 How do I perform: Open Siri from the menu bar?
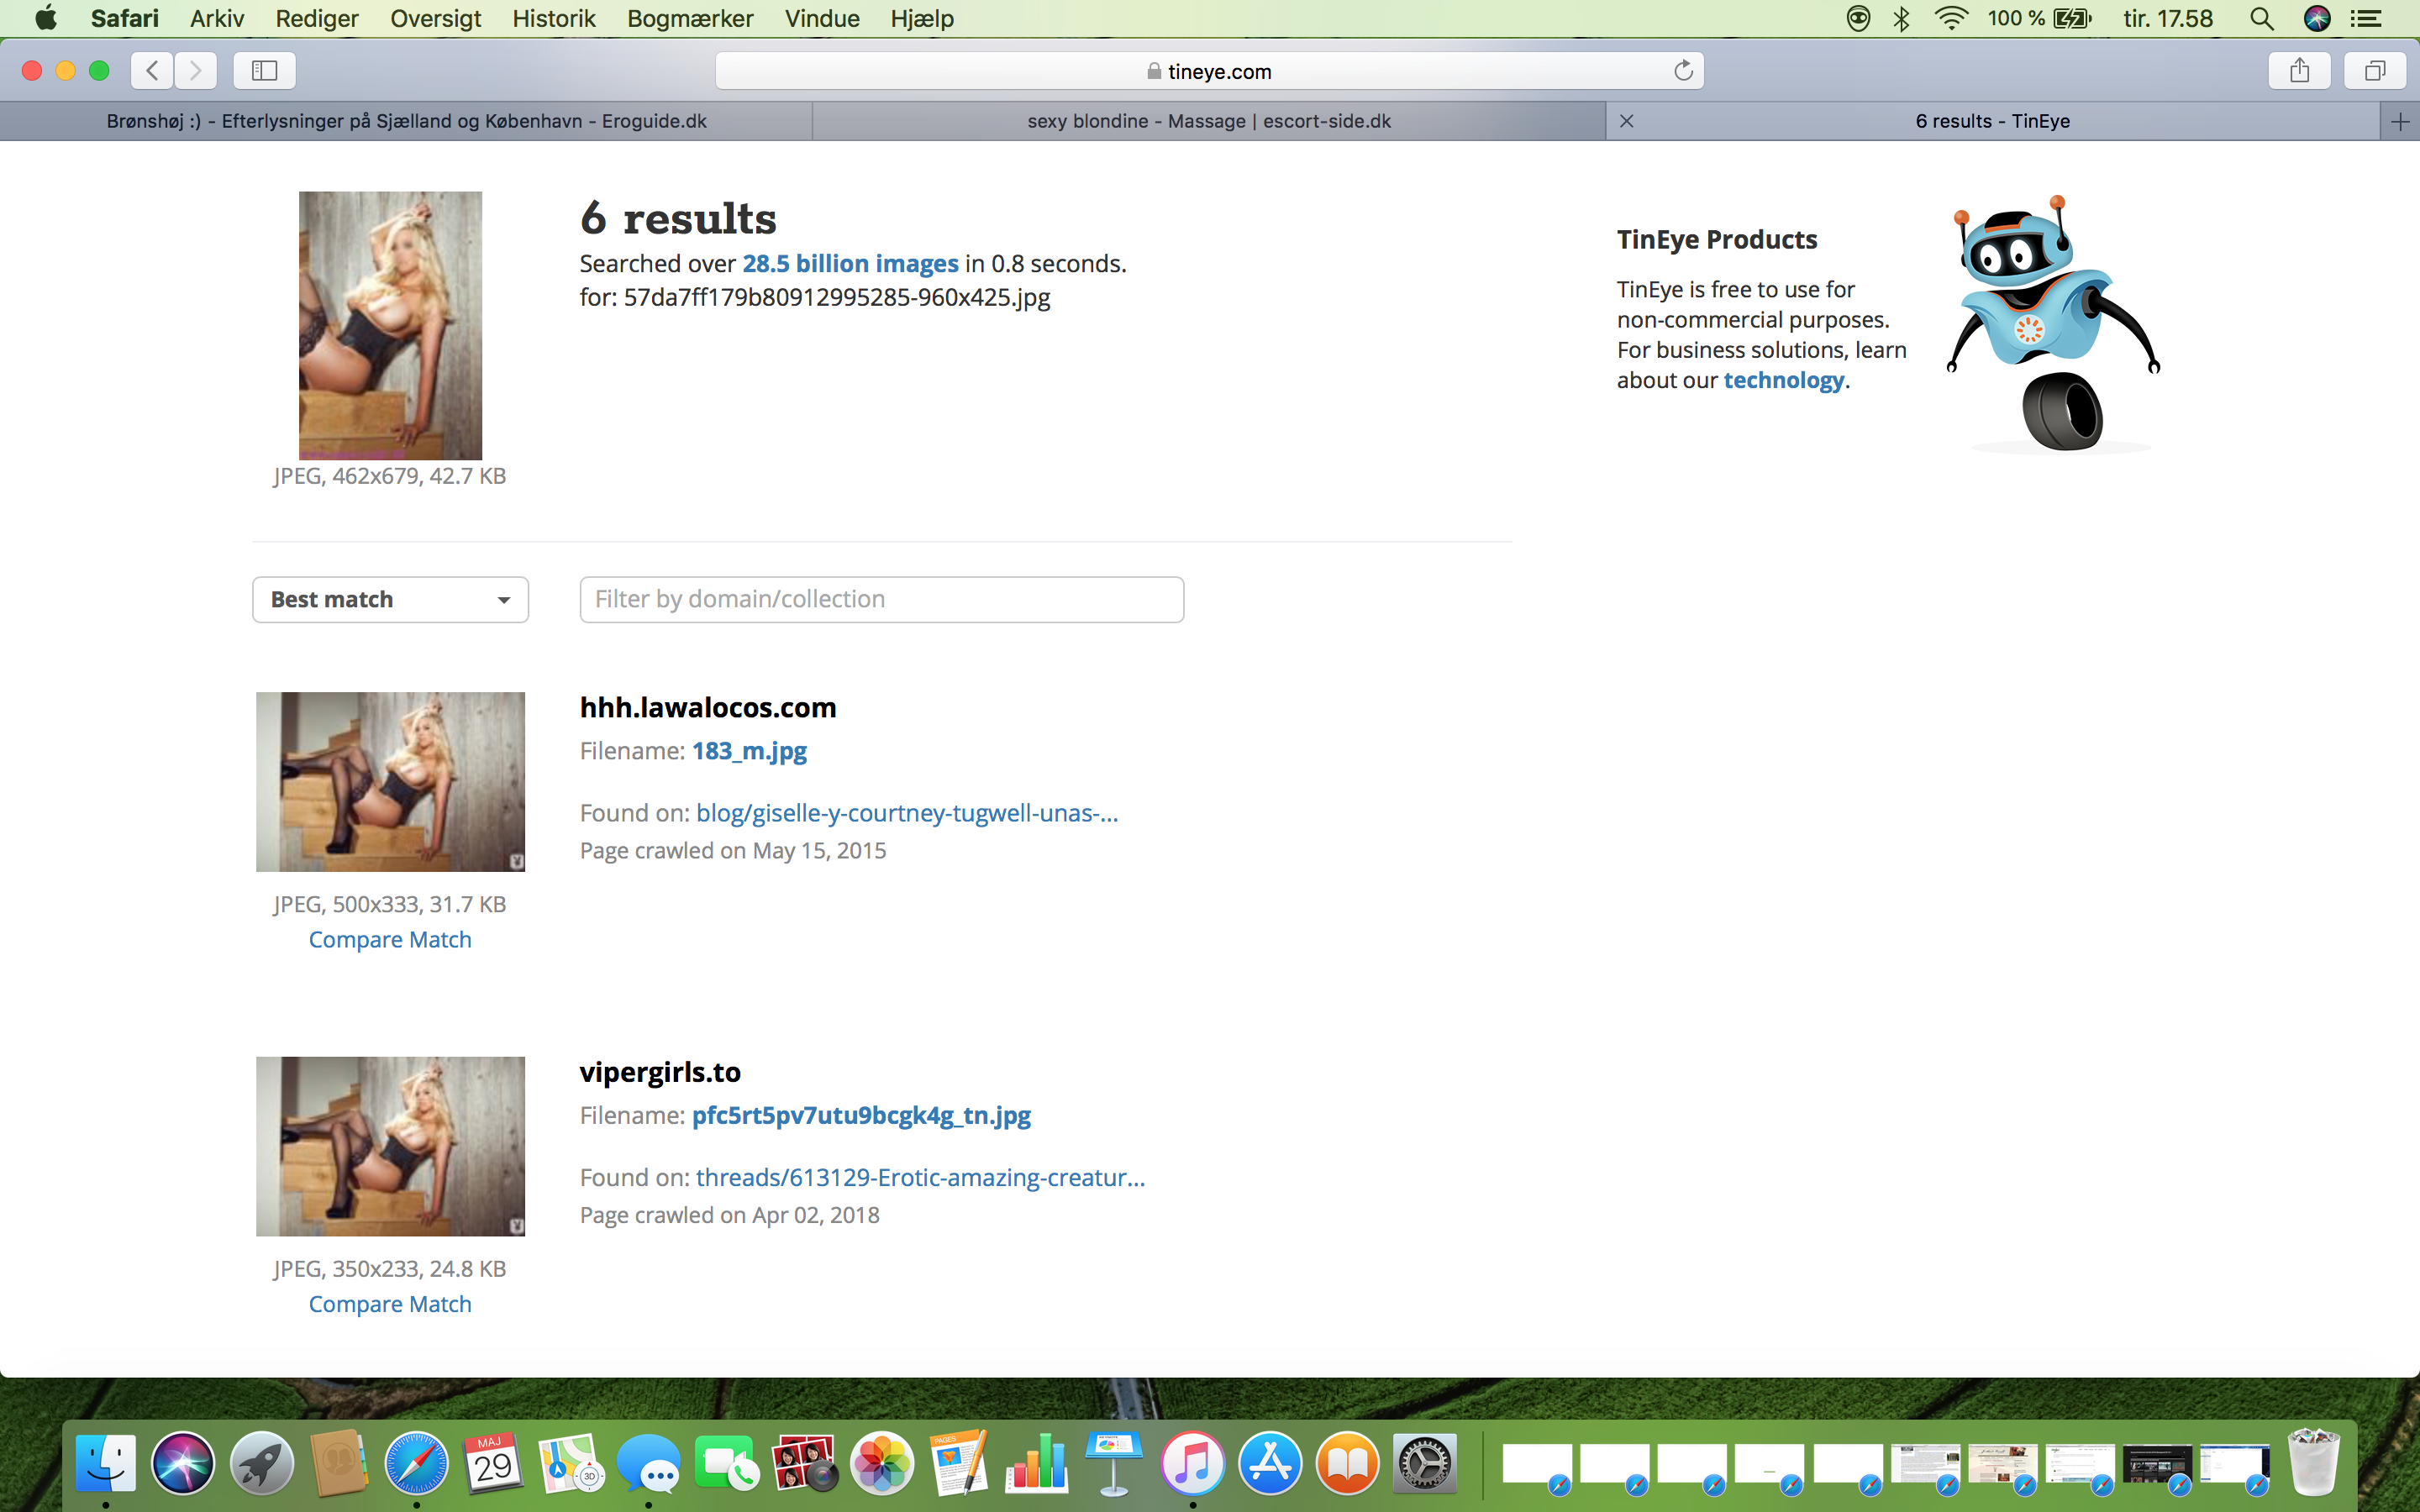tap(2317, 18)
